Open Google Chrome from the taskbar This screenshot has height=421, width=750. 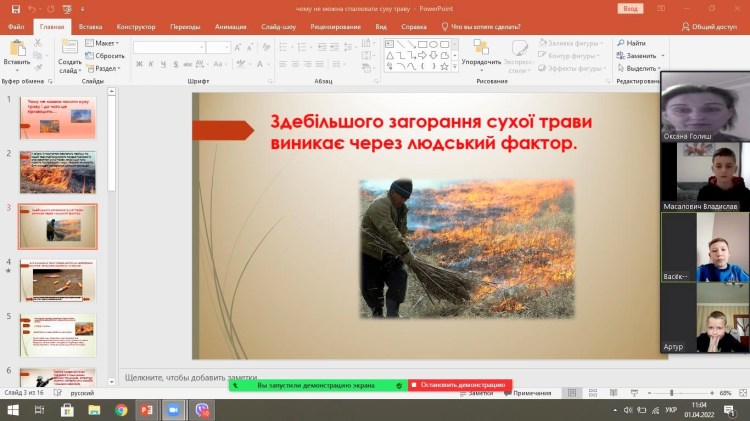(121, 410)
